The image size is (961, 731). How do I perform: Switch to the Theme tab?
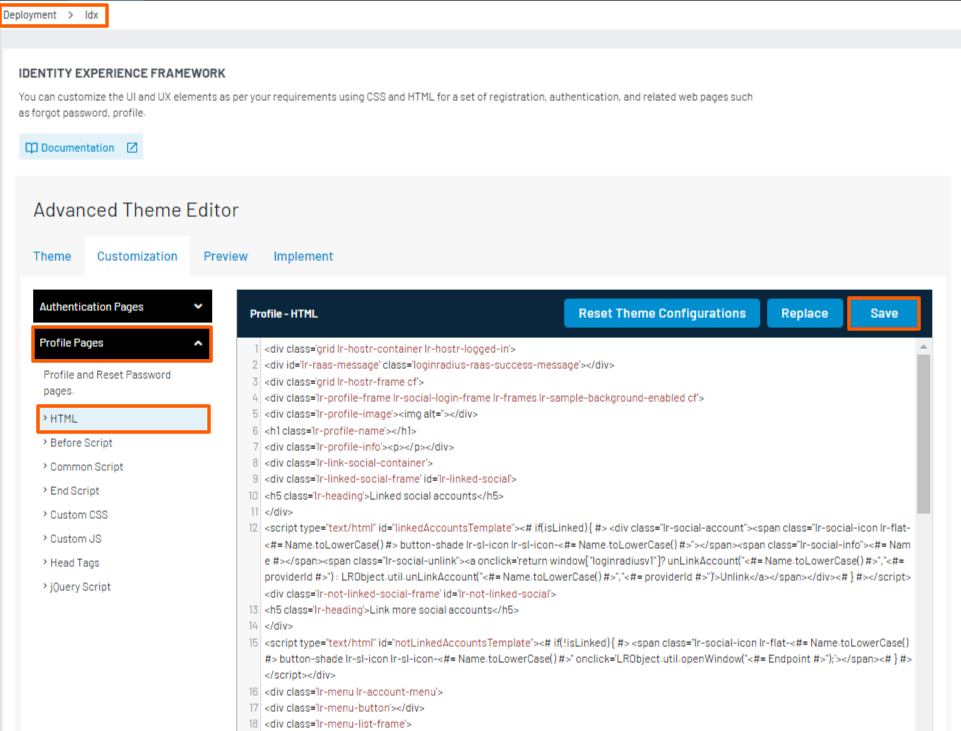pos(52,256)
